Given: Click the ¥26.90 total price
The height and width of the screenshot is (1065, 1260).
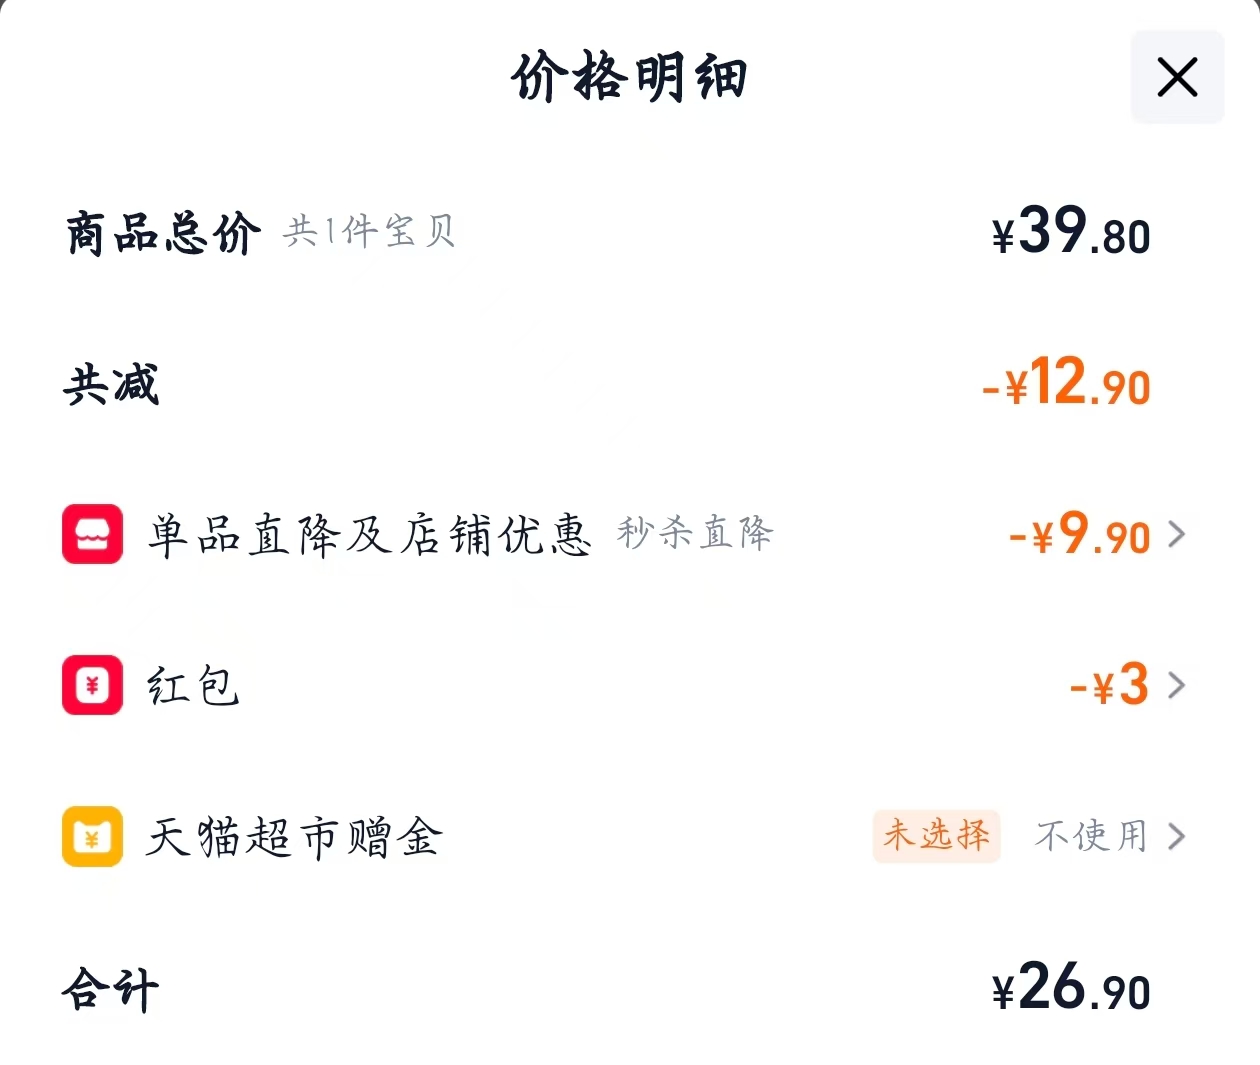Looking at the screenshot, I should [1070, 988].
